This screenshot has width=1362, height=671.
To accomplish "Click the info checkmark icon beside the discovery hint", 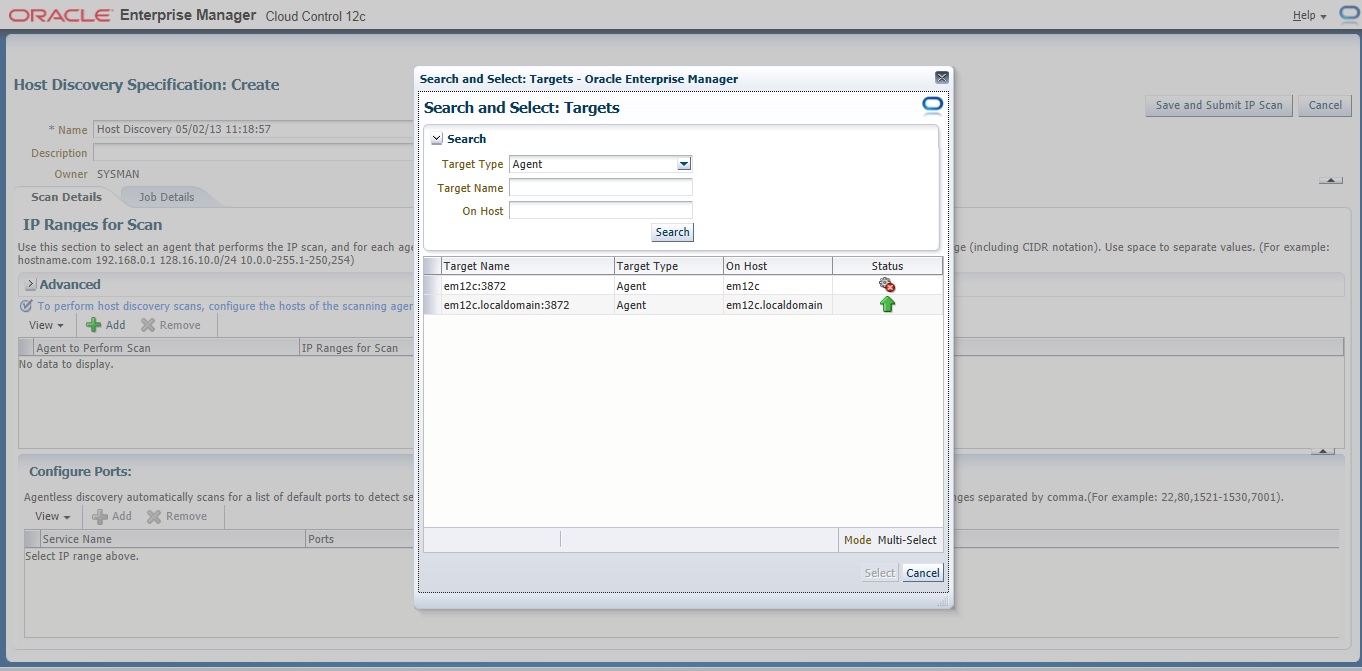I will point(27,307).
